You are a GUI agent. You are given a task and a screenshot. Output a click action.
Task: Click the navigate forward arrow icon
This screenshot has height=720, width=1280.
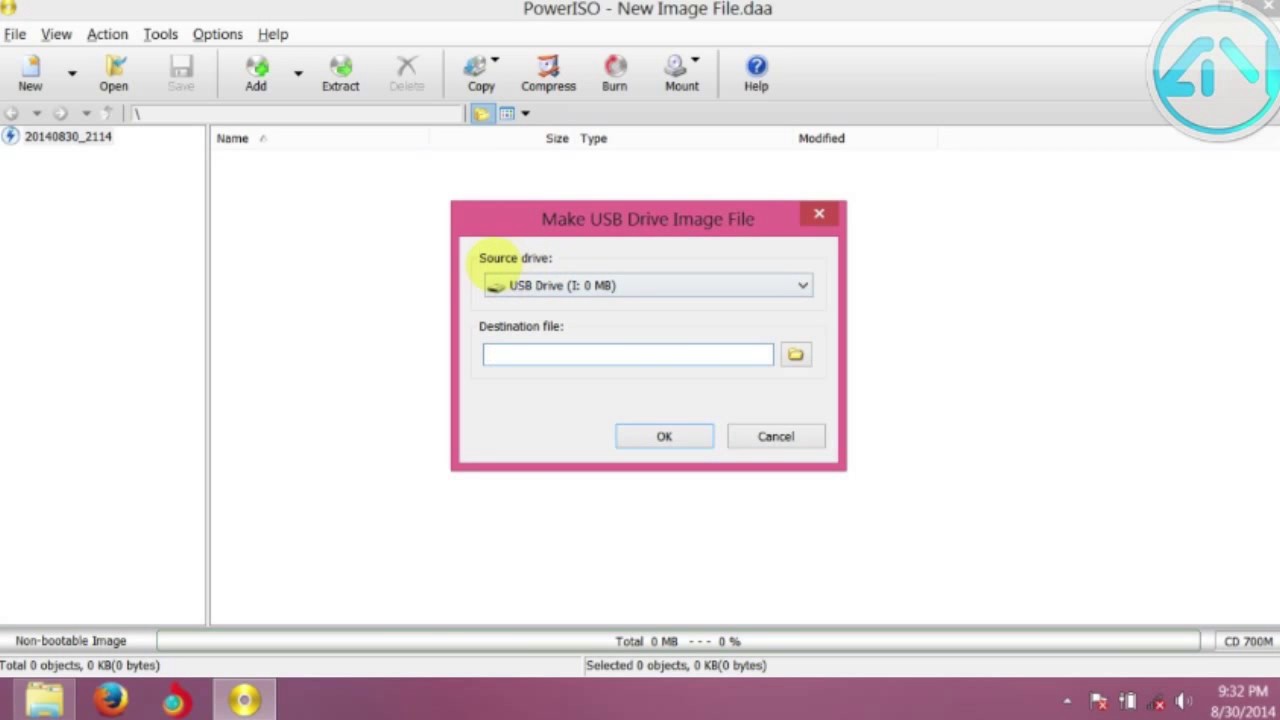pyautogui.click(x=60, y=113)
